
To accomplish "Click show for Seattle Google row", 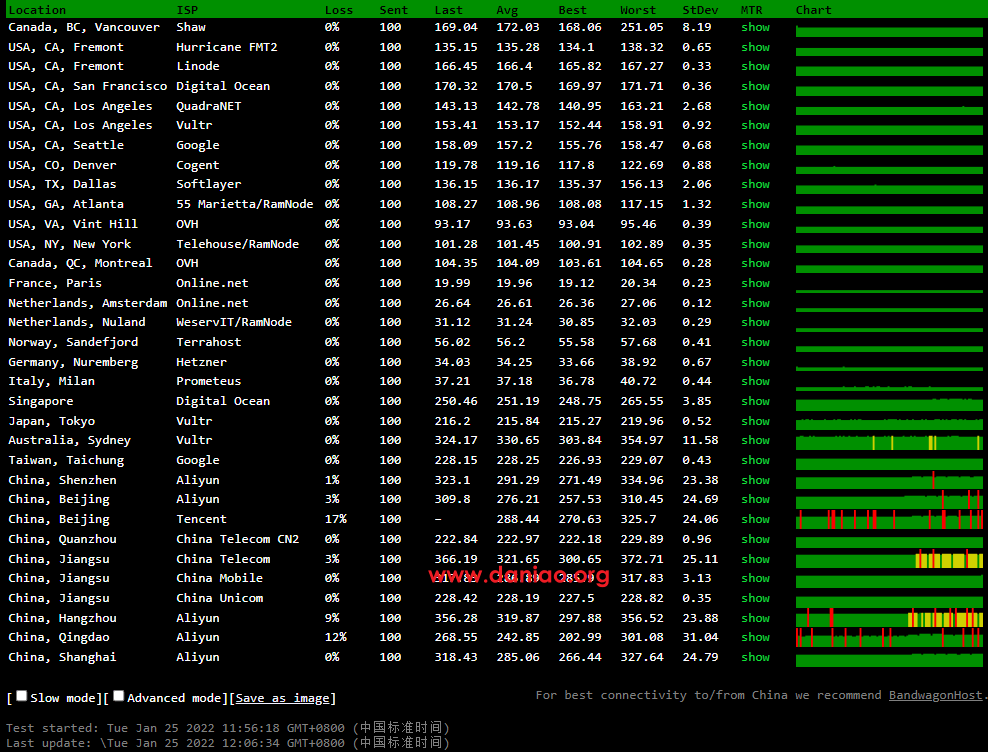I will click(755, 145).
